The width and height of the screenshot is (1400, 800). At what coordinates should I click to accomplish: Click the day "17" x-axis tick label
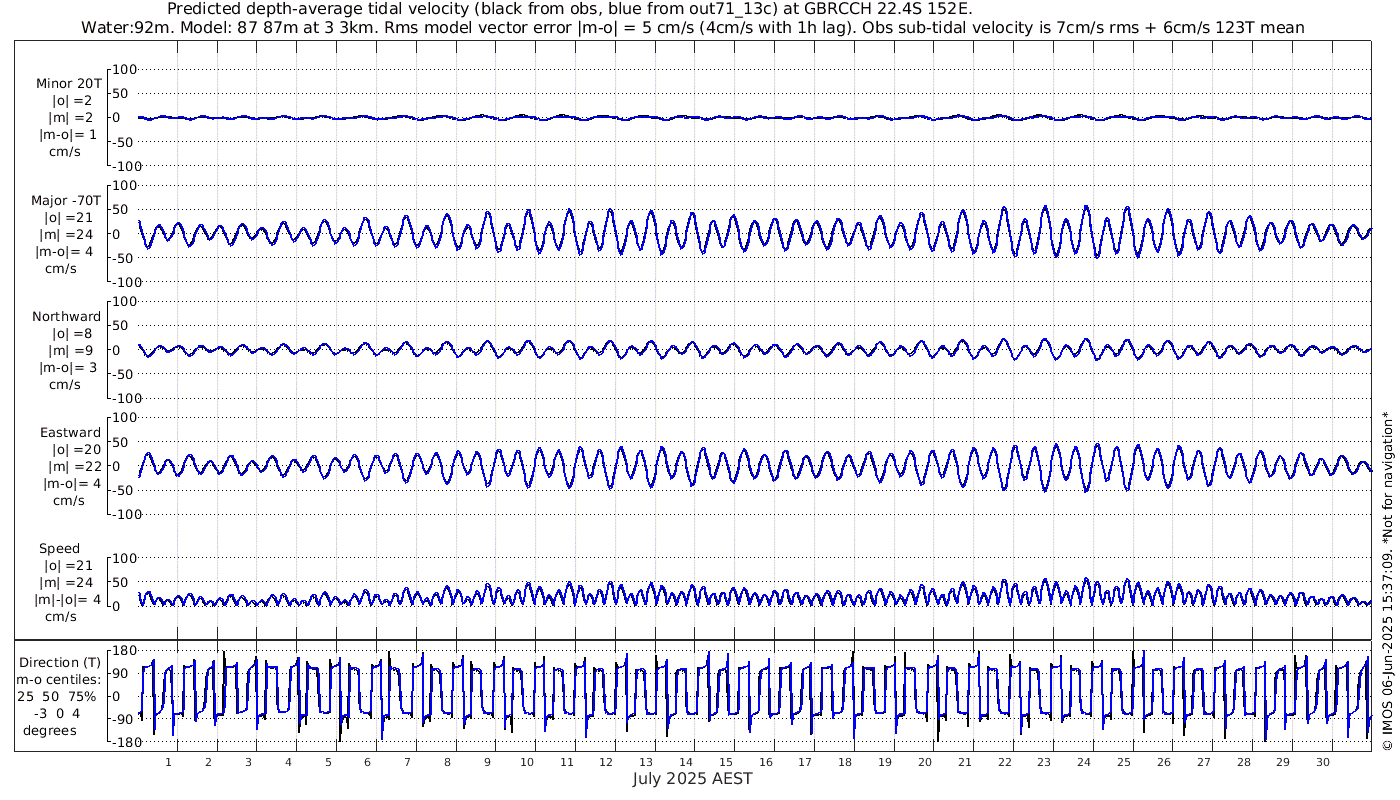click(805, 762)
